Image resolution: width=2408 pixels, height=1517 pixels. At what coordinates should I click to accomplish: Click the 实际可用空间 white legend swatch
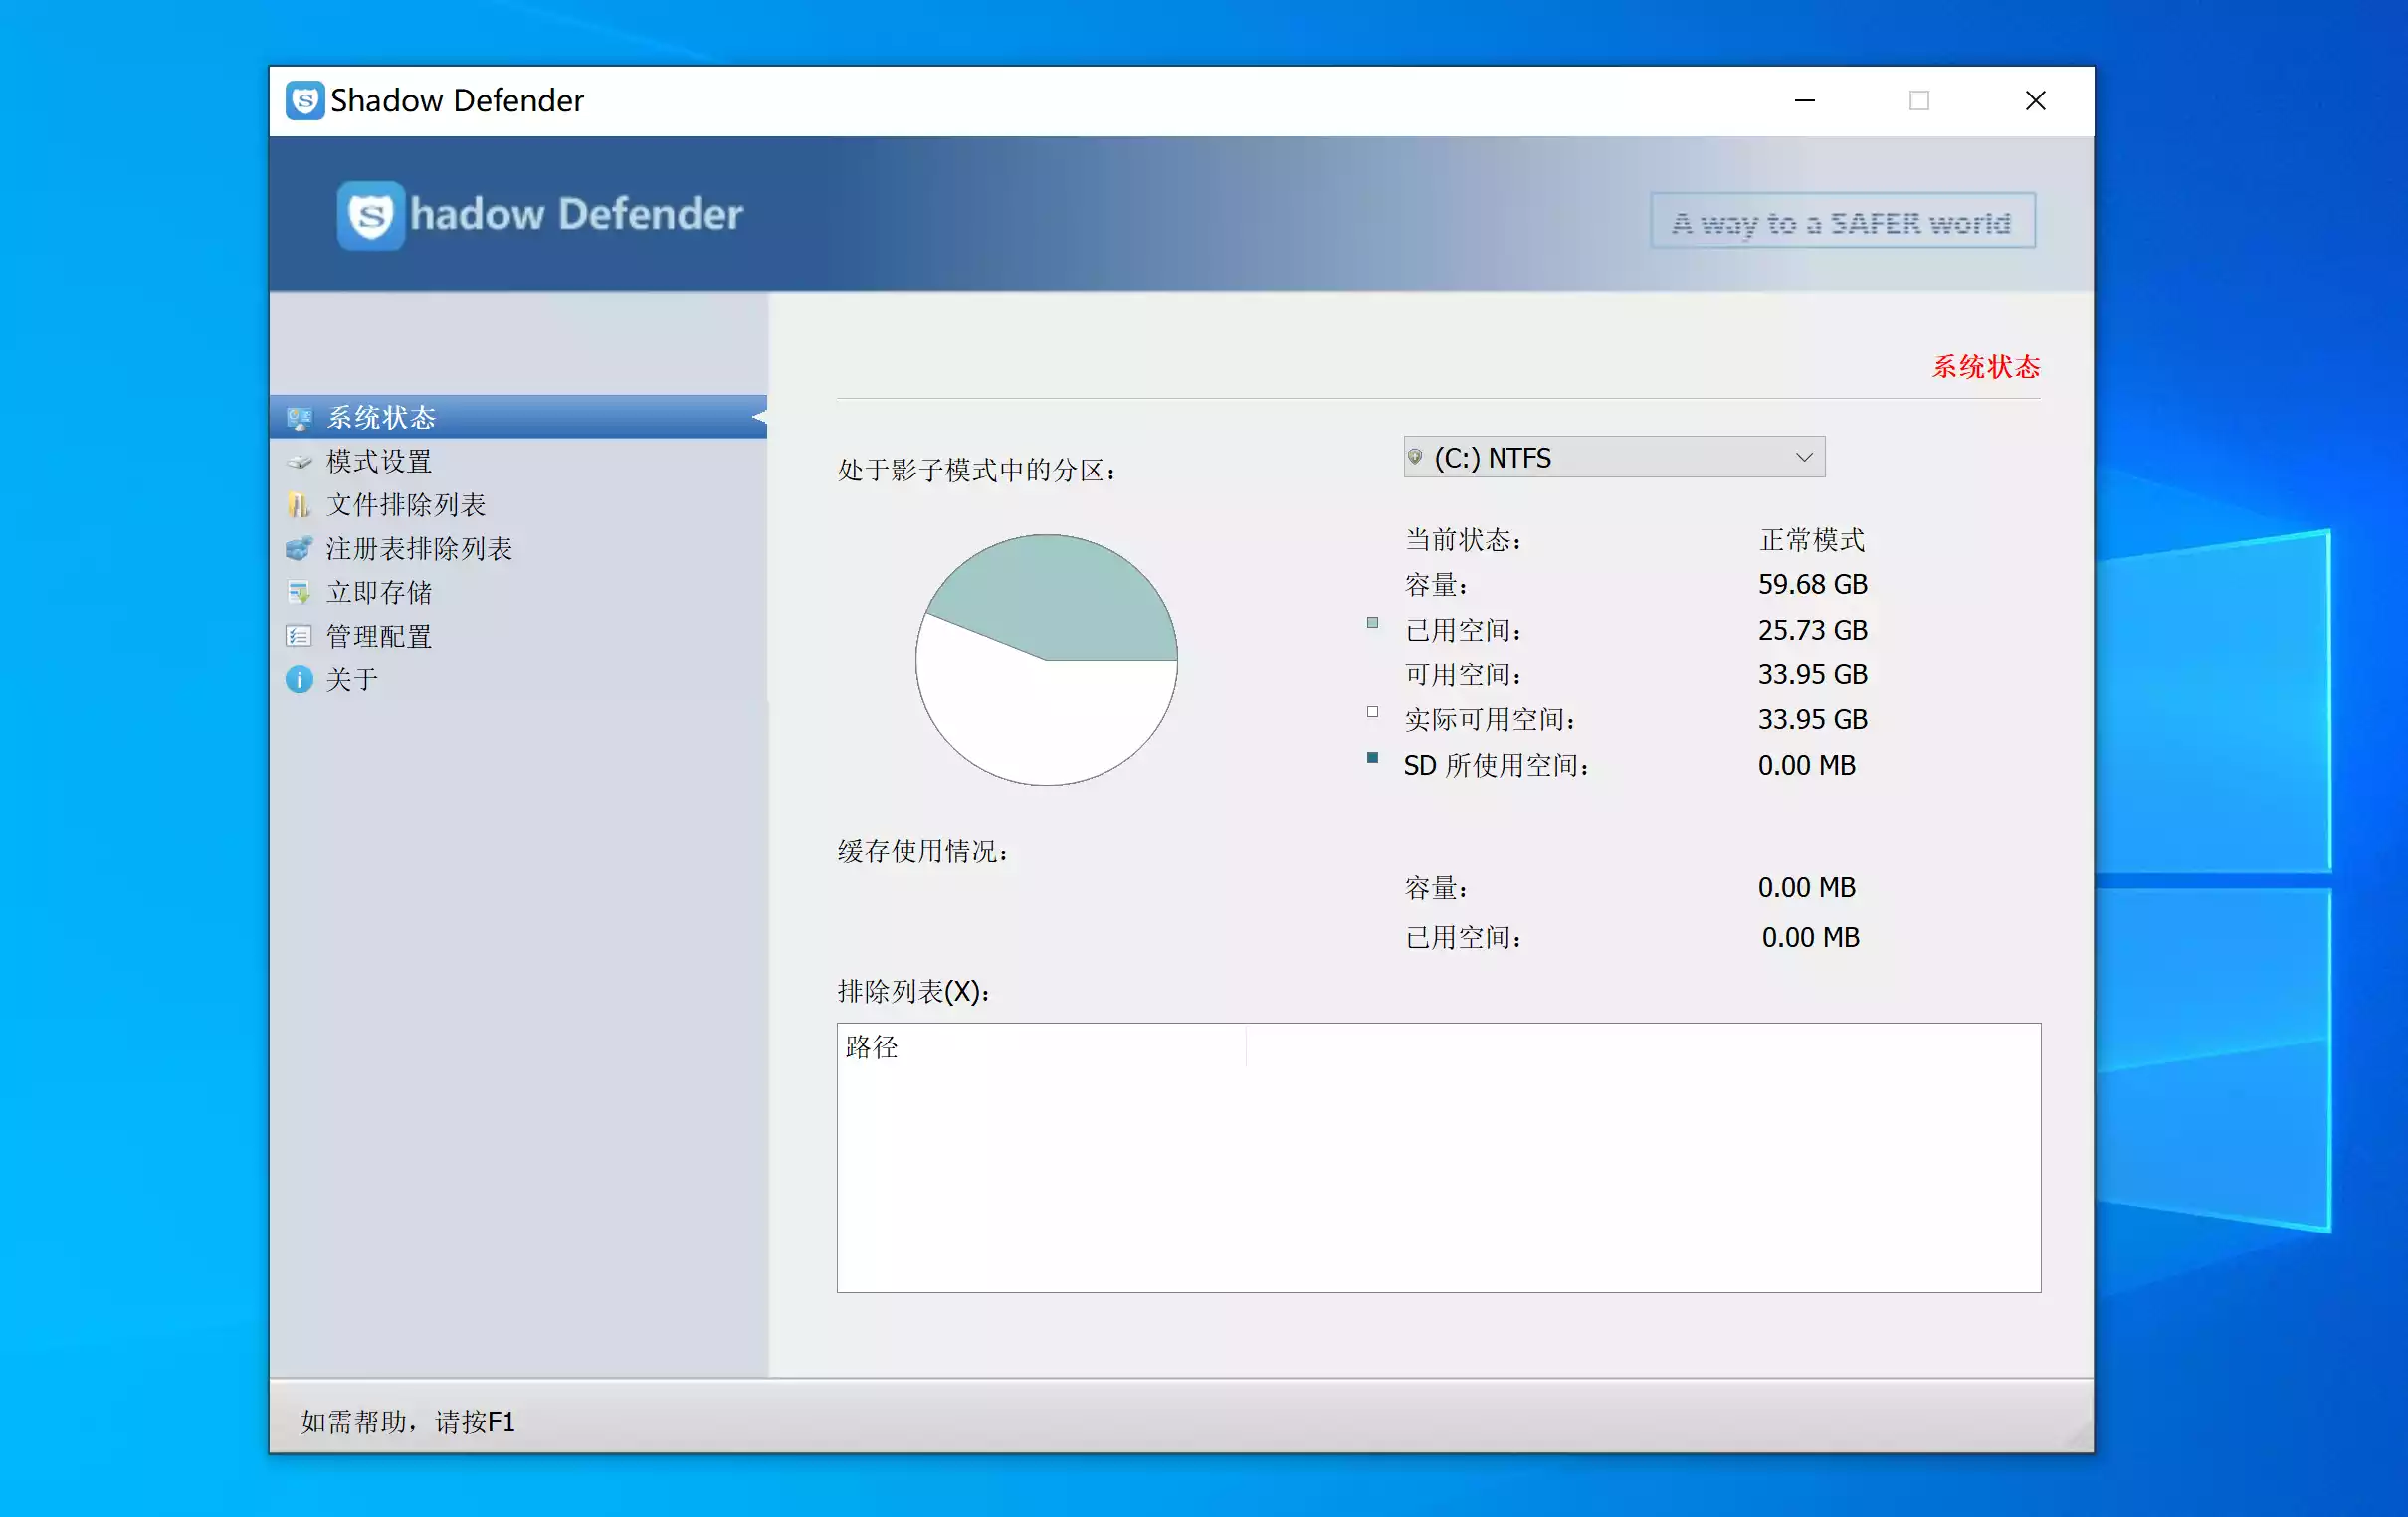point(1373,712)
